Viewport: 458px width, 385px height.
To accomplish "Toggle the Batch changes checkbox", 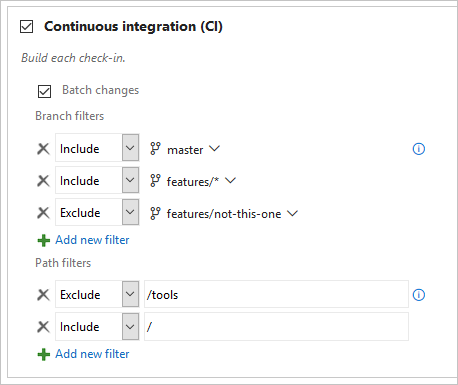I will coord(44,91).
